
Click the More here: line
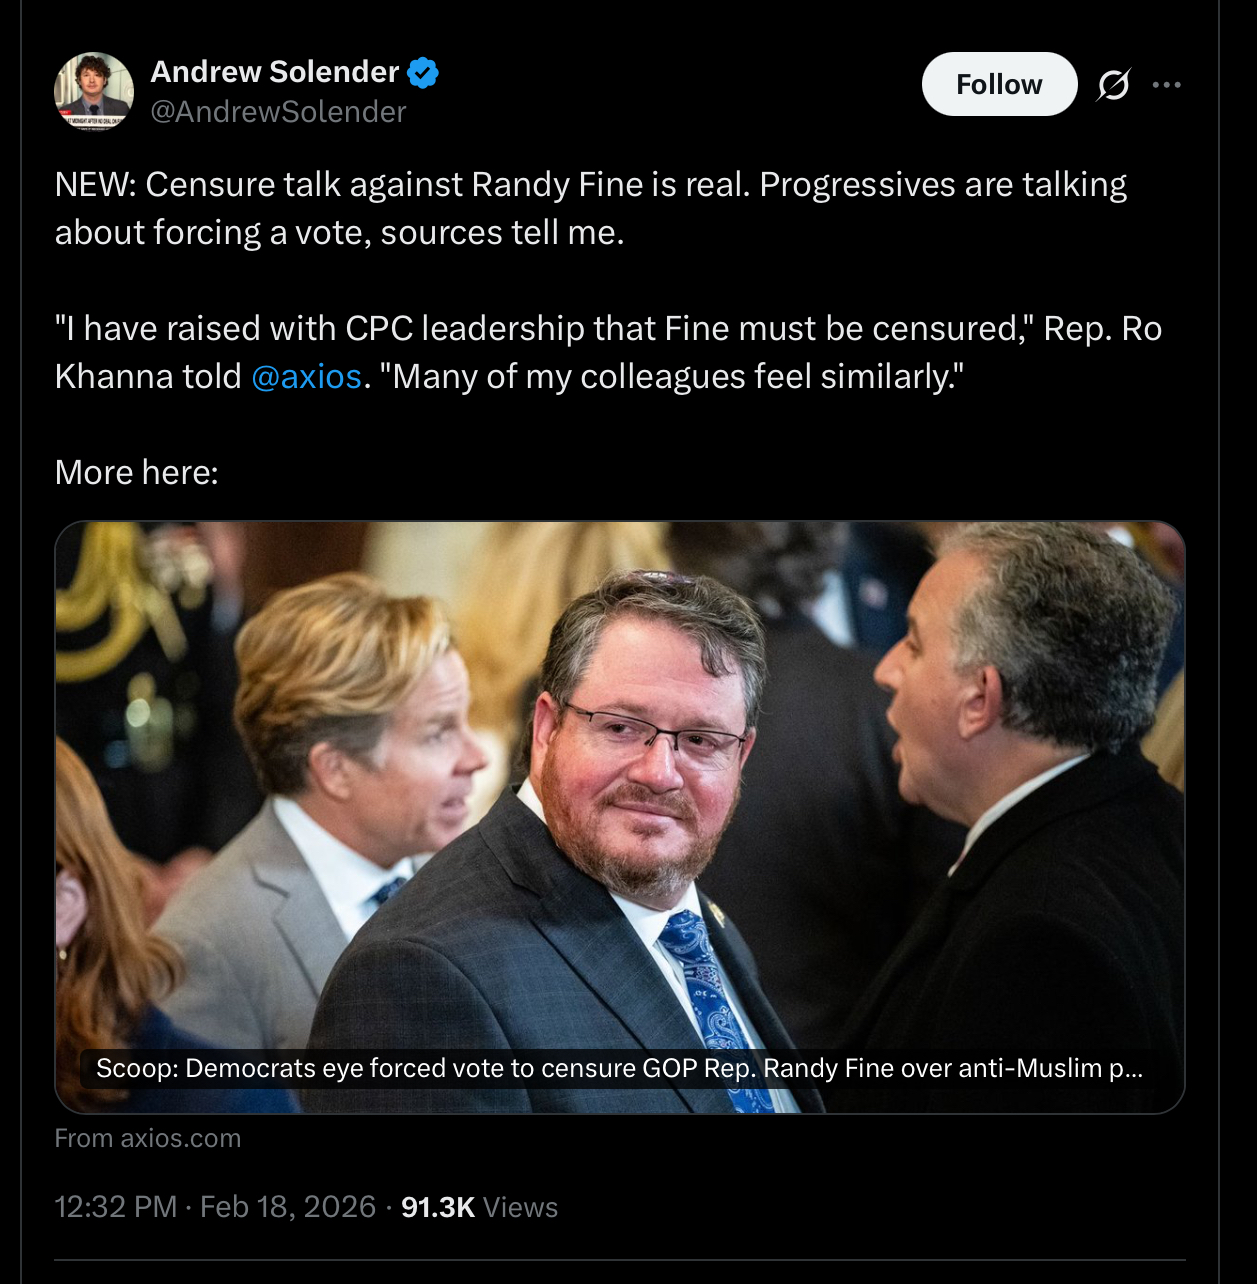click(137, 472)
